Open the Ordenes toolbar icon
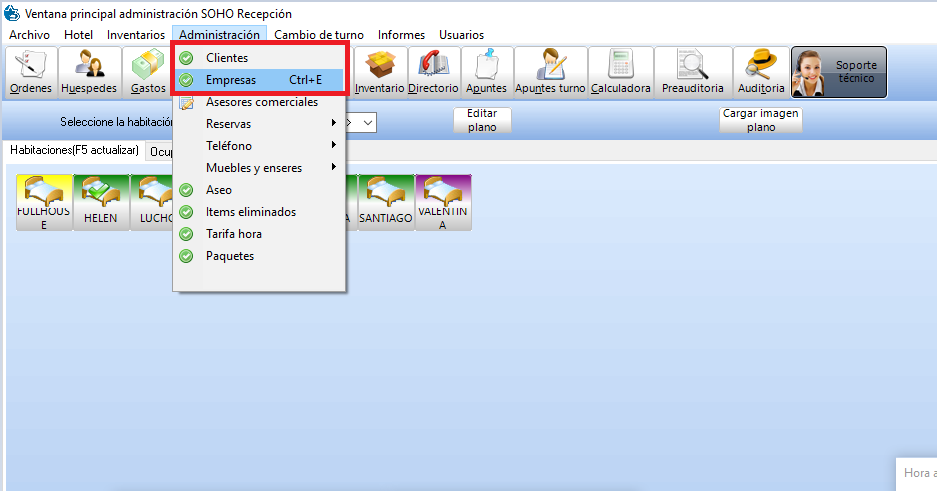937x491 pixels. (x=31, y=72)
